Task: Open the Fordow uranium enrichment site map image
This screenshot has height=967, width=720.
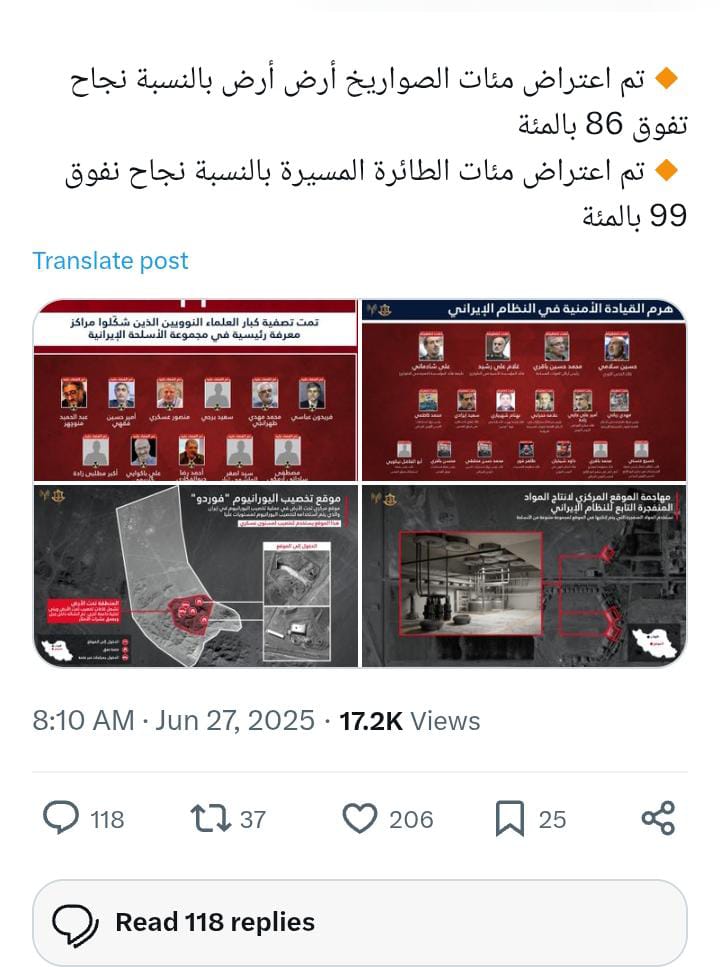Action: pos(195,576)
